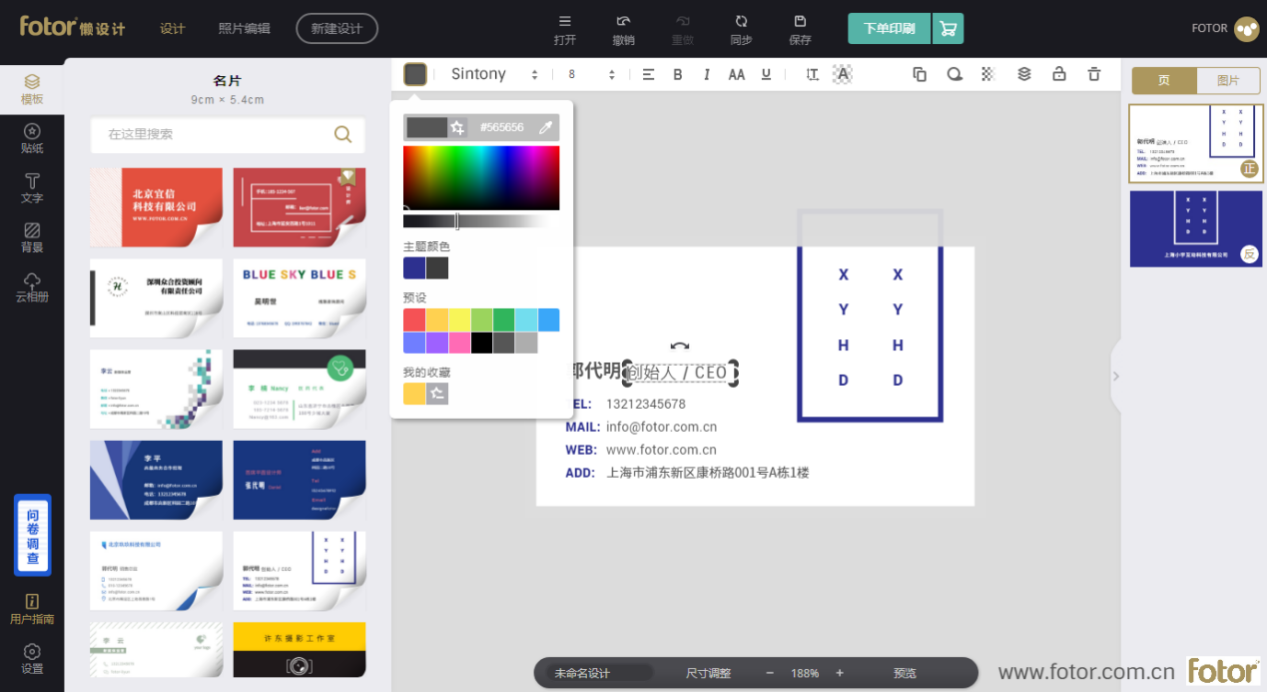Click the 保存 save icon
Viewport: 1267px width, 692px height.
pyautogui.click(x=800, y=29)
